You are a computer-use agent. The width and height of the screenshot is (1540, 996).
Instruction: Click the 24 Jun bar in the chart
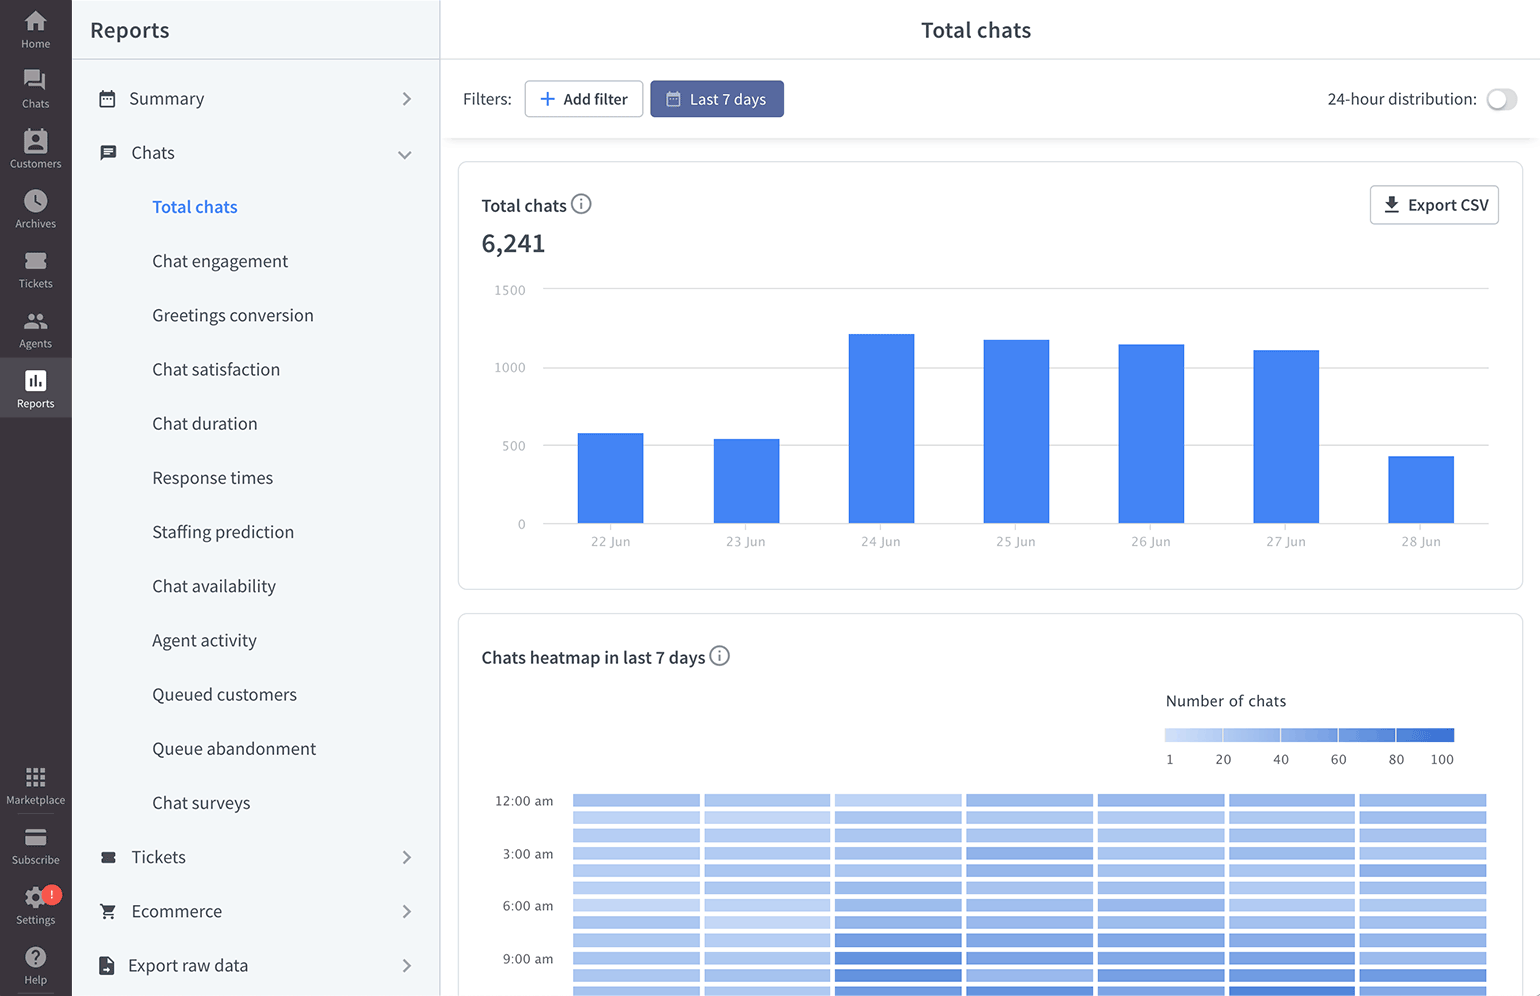click(881, 428)
